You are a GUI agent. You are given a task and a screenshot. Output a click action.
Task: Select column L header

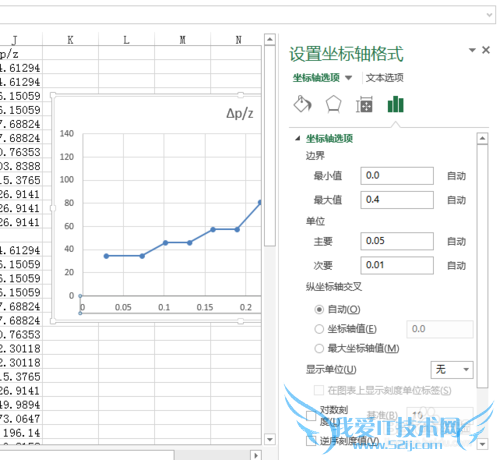point(126,40)
